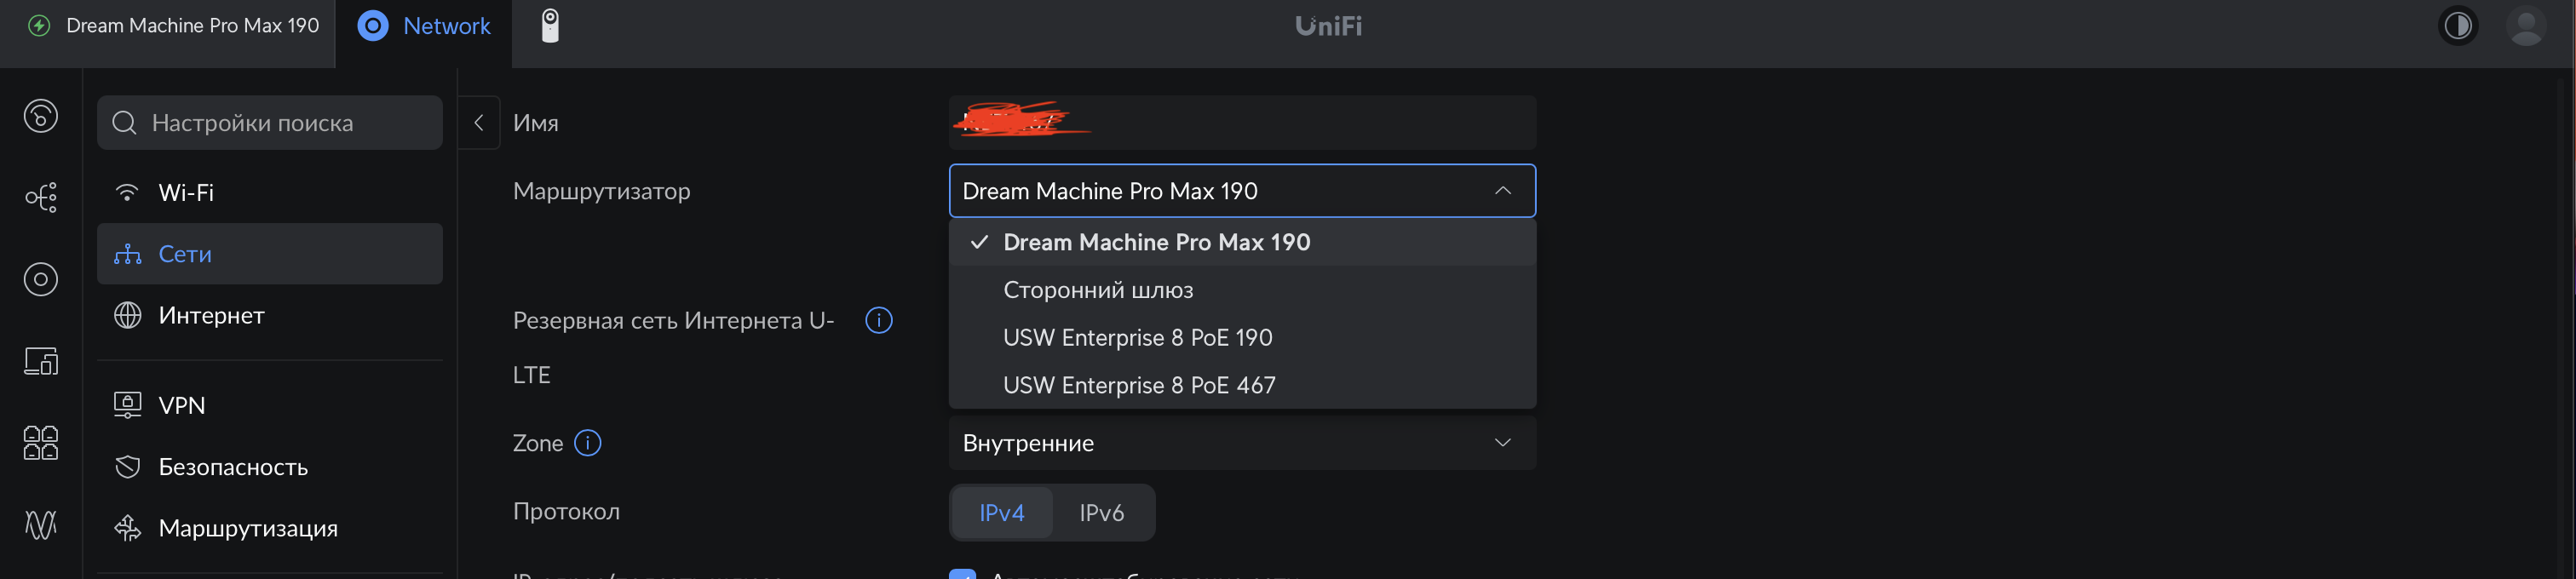The width and height of the screenshot is (2576, 579).
Task: Choose Сторонний шлюз from the list
Action: pos(1098,290)
